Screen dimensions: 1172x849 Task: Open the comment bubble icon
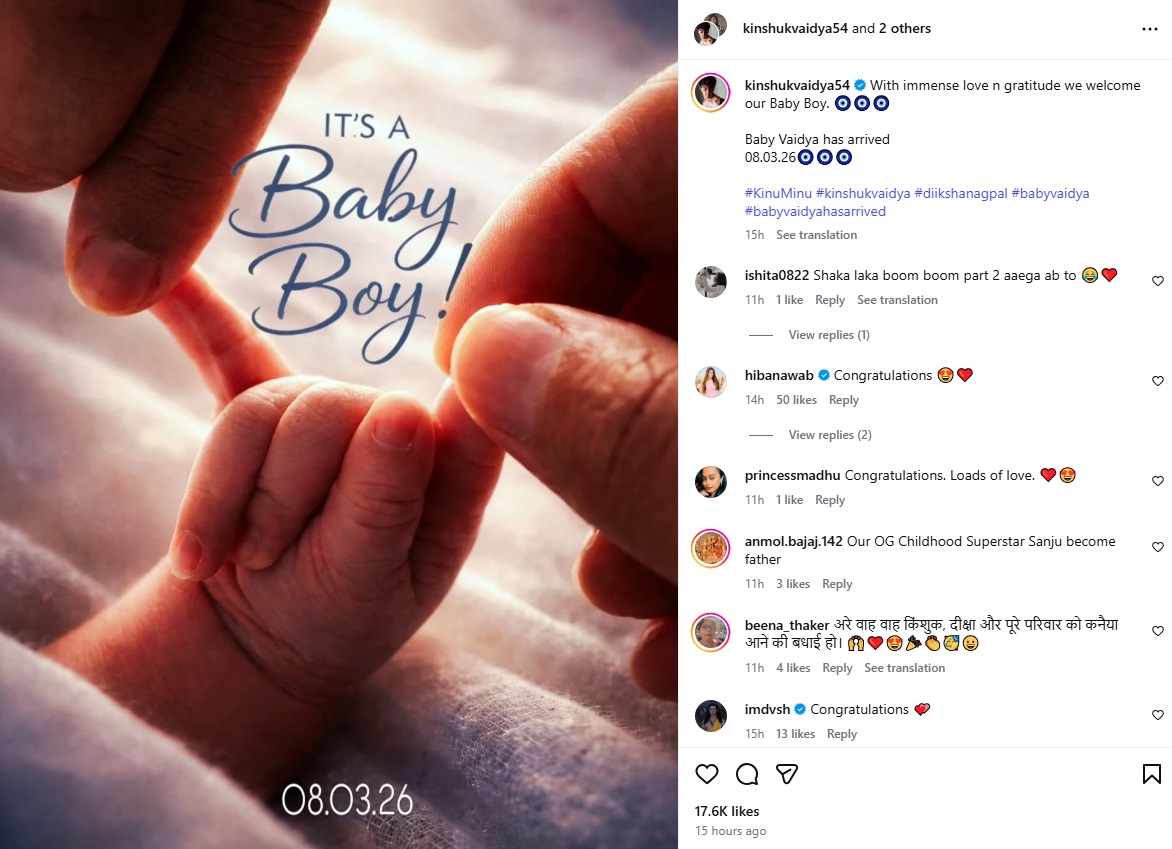pos(747,774)
